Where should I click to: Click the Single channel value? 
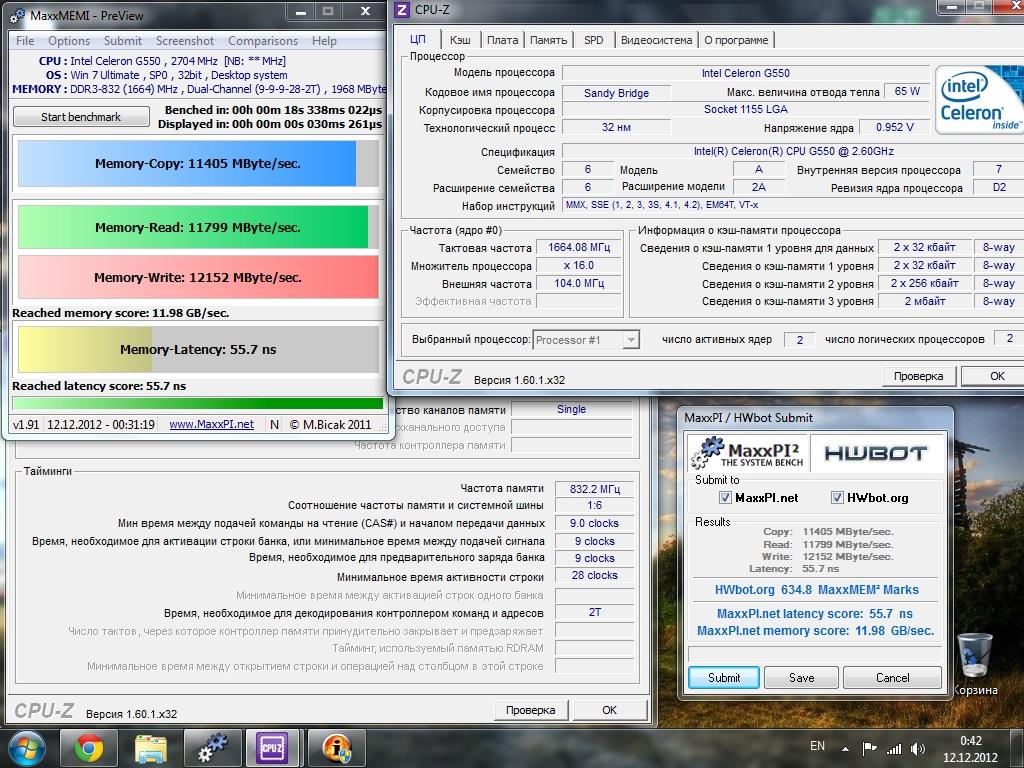point(571,409)
